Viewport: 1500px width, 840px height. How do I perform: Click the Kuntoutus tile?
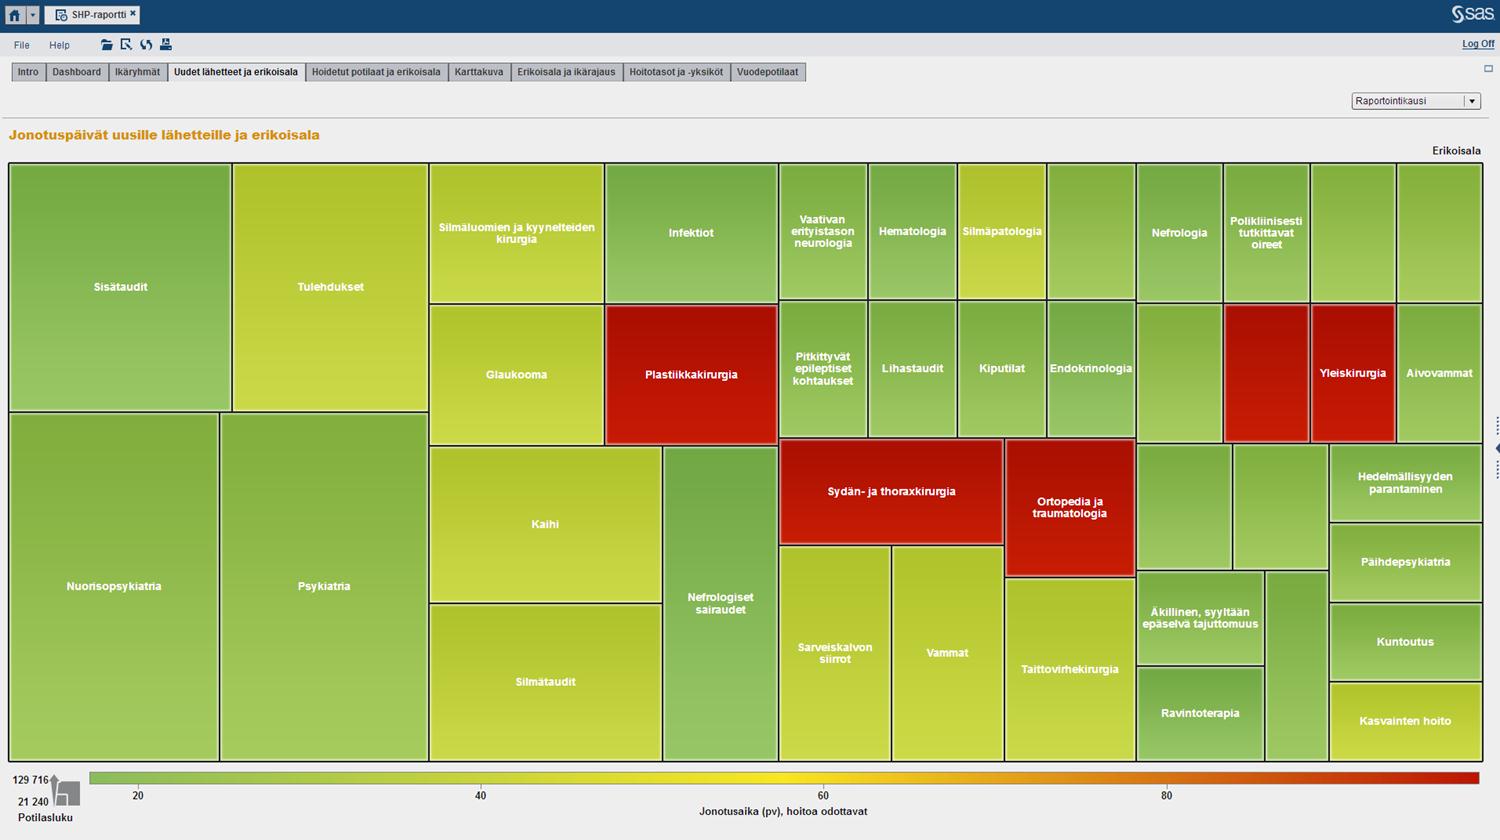(x=1405, y=642)
